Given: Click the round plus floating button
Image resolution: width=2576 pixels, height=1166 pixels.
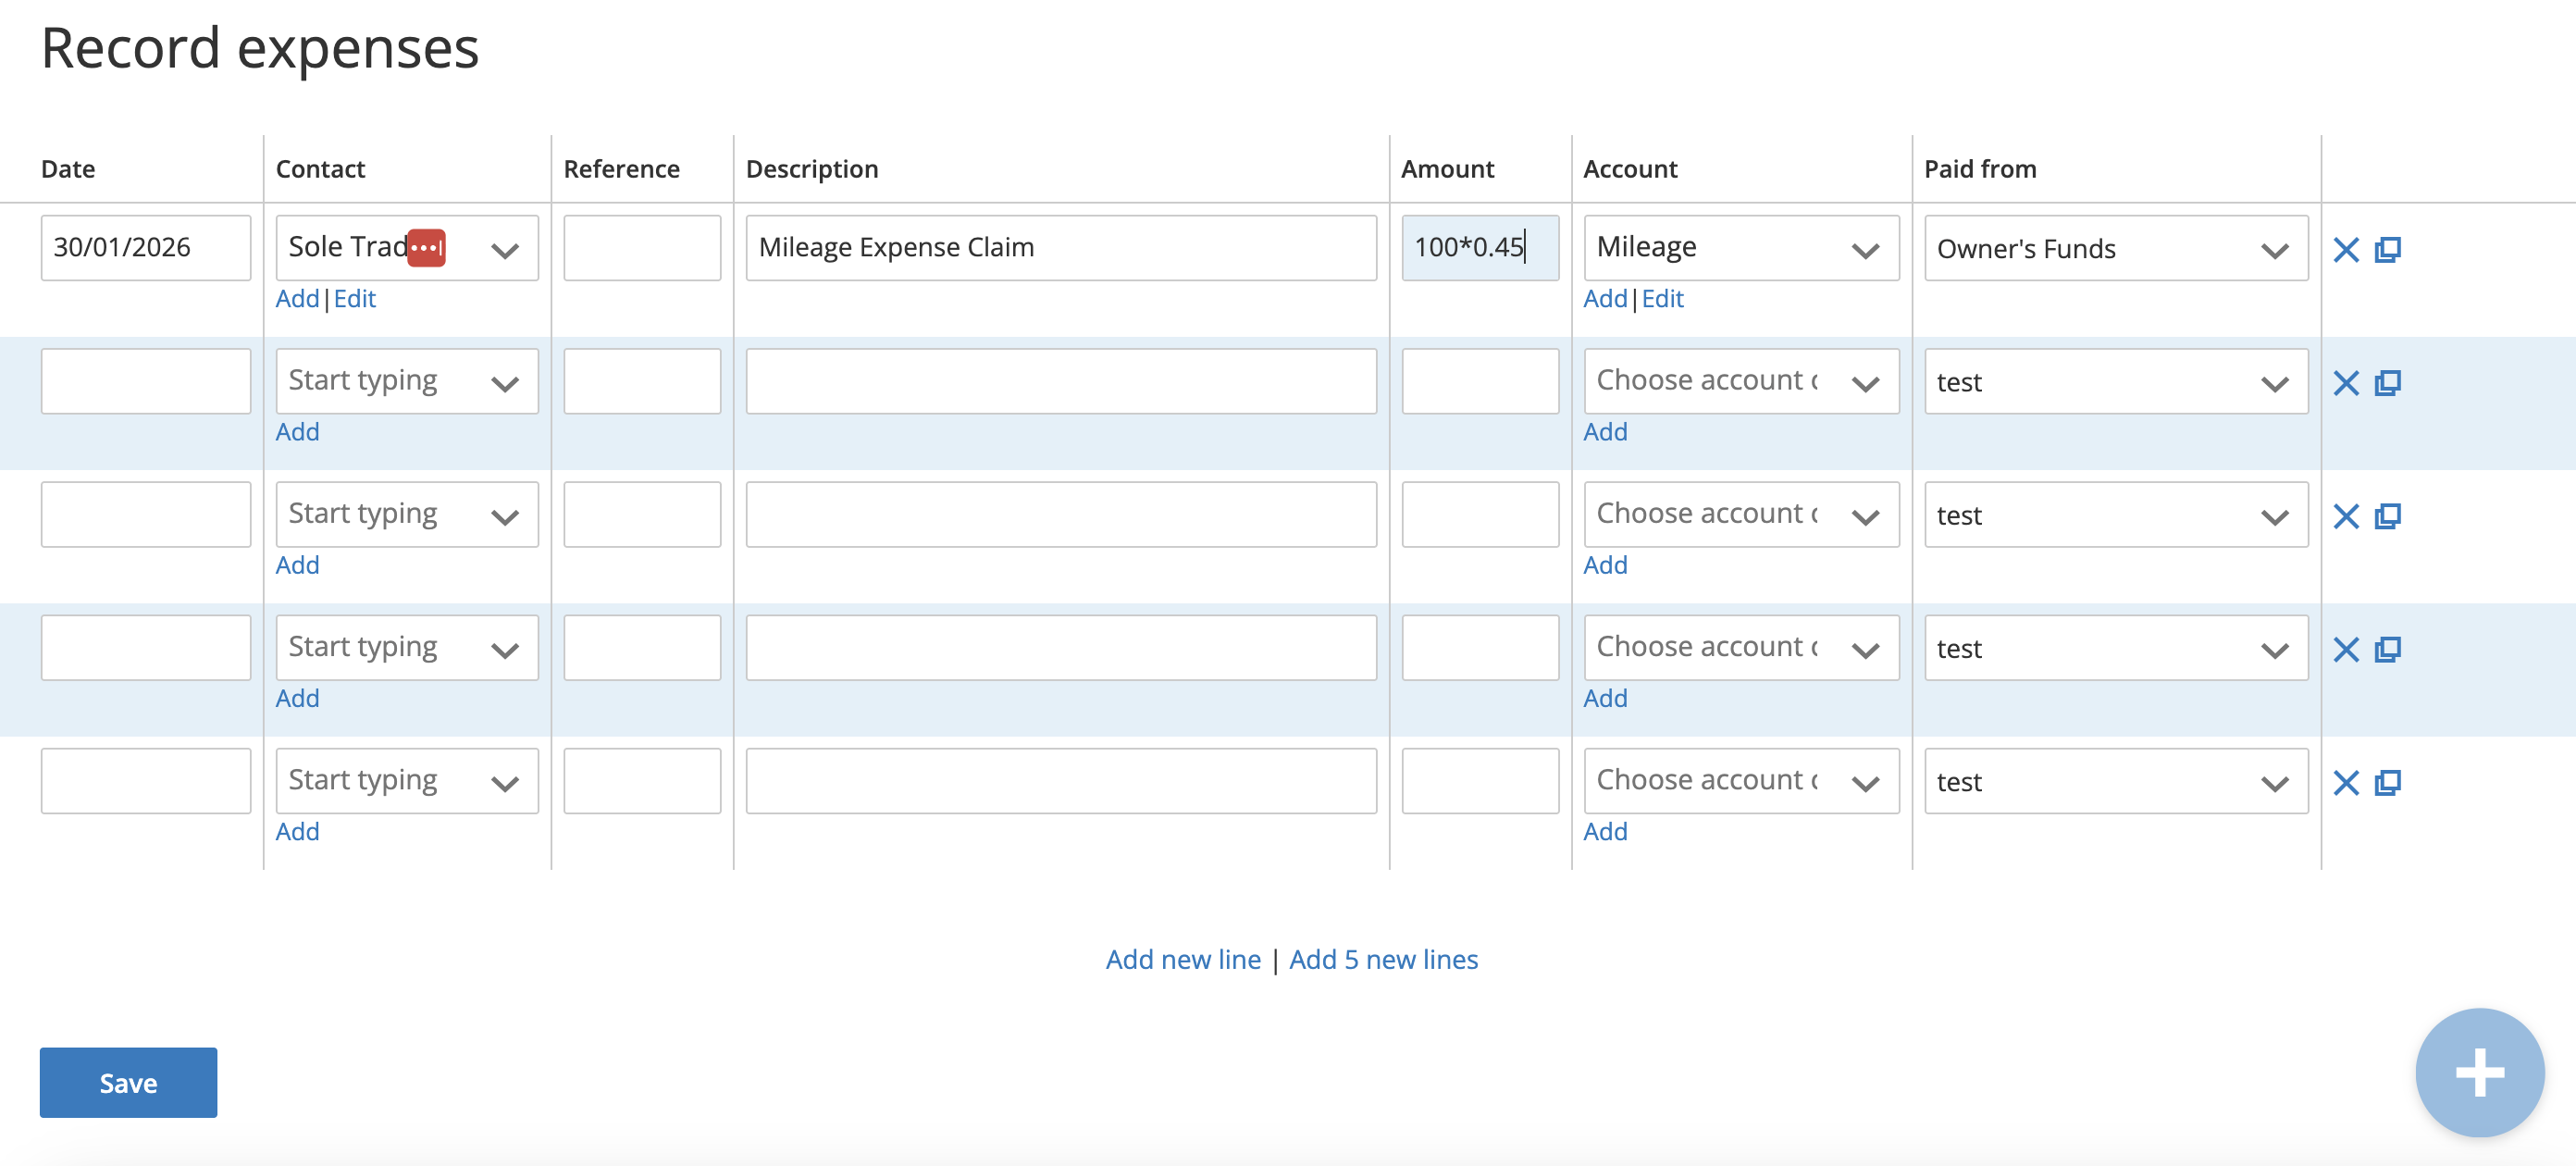Looking at the screenshot, I should coord(2478,1072).
